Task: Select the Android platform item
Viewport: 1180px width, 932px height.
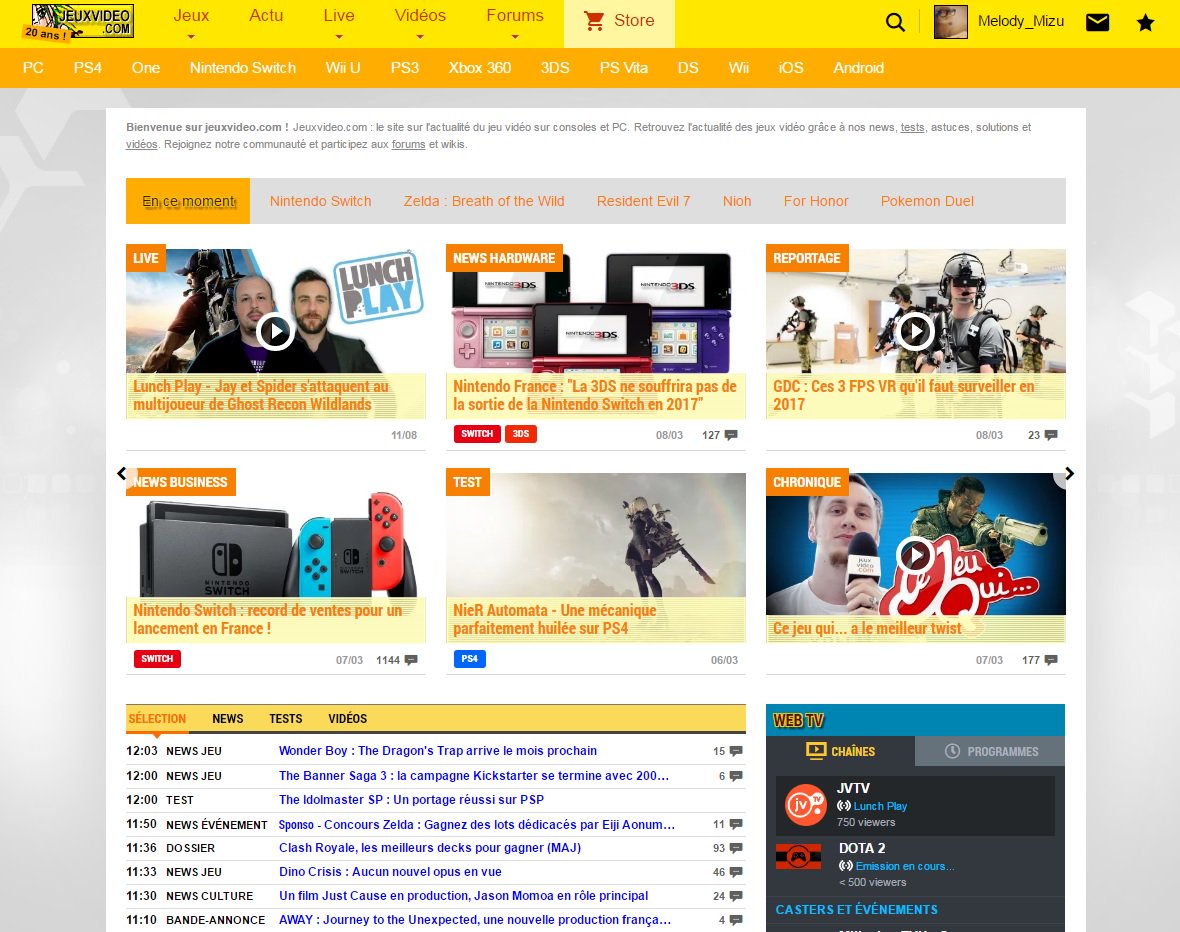Action: [x=858, y=68]
